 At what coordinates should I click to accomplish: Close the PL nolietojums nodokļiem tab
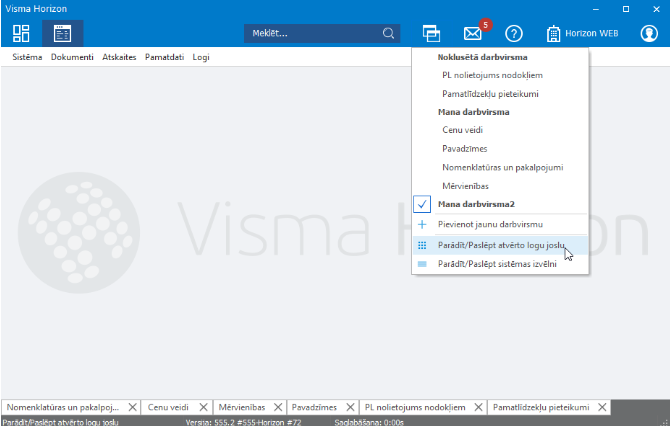pyautogui.click(x=478, y=407)
